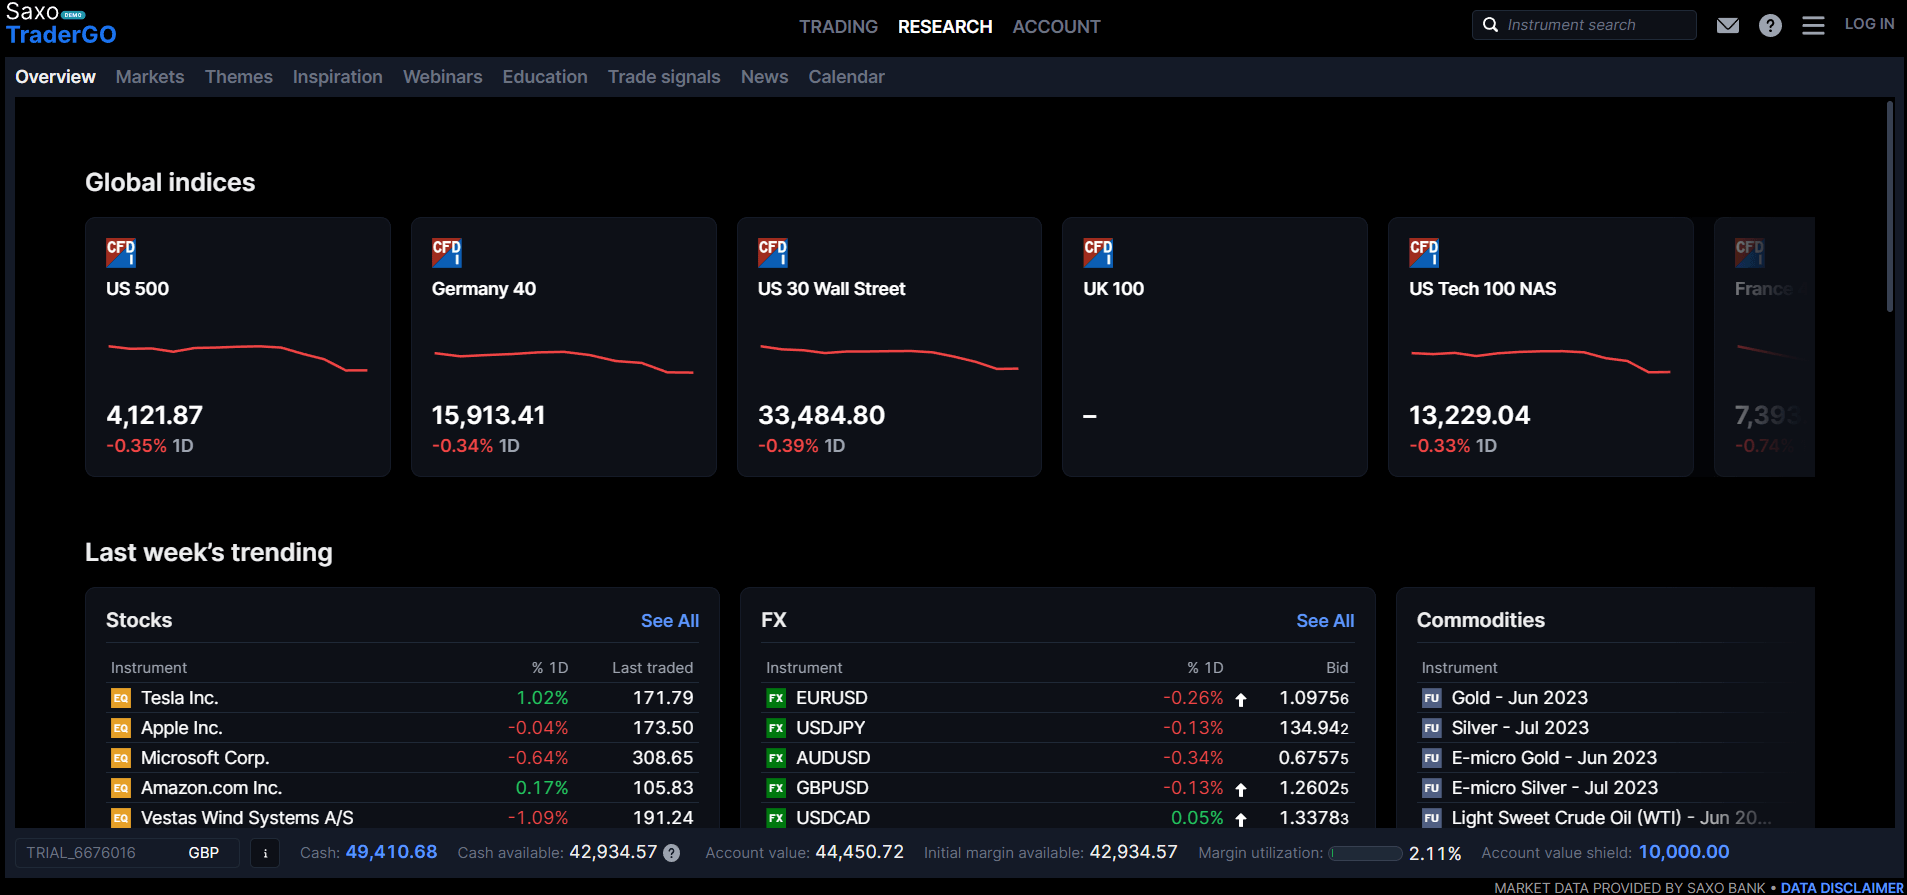This screenshot has width=1907, height=895.
Task: Click the E-micro Silver futures icon
Action: point(1432,788)
